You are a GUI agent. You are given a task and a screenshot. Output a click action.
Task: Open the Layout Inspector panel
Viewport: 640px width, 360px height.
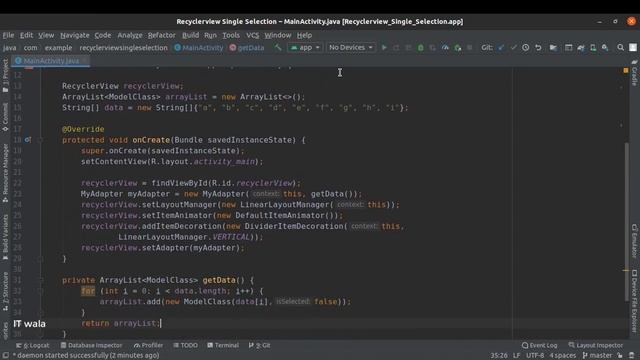tap(596, 345)
